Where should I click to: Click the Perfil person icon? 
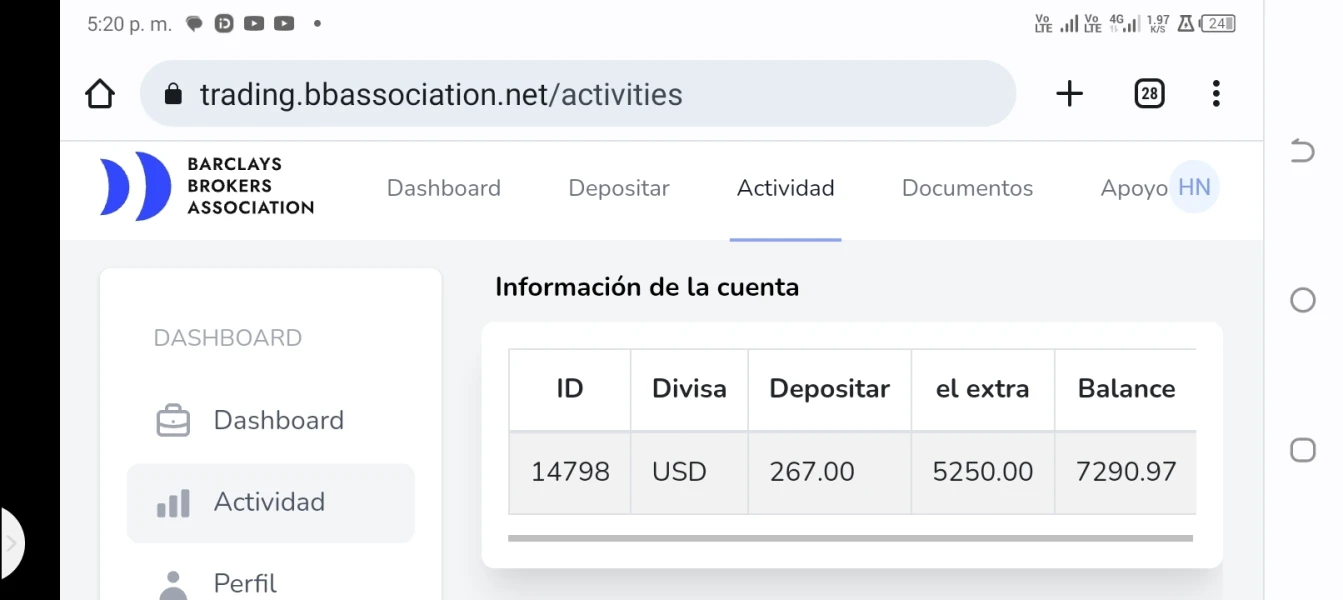(173, 584)
